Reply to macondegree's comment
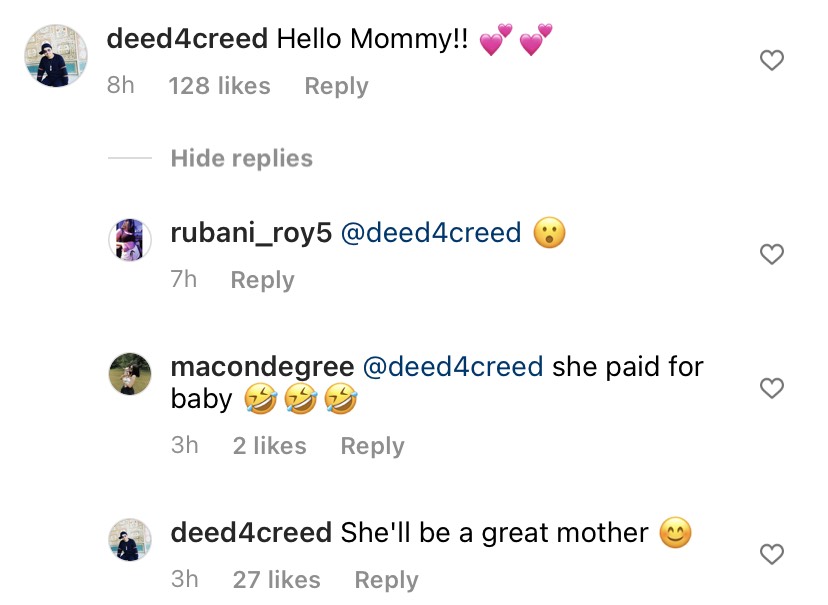The width and height of the screenshot is (828, 605). pyautogui.click(x=372, y=446)
